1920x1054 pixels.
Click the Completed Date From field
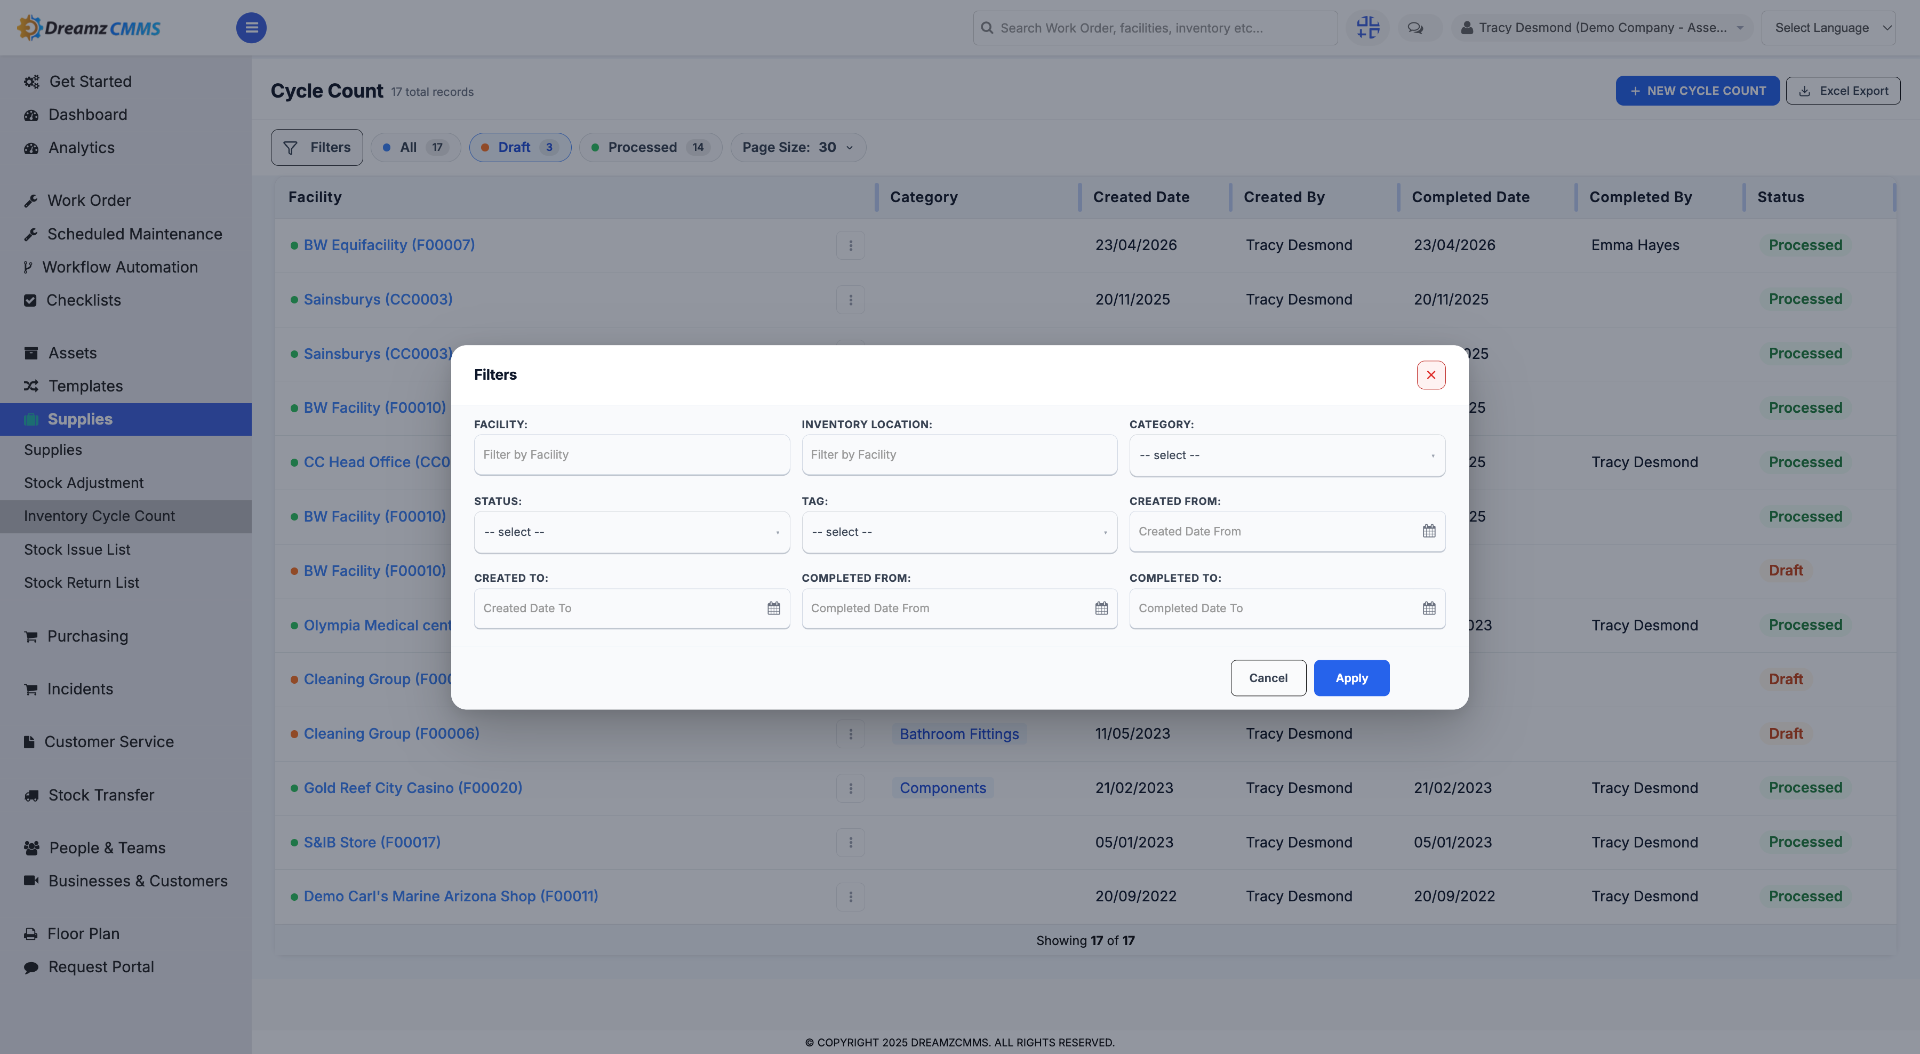[959, 609]
